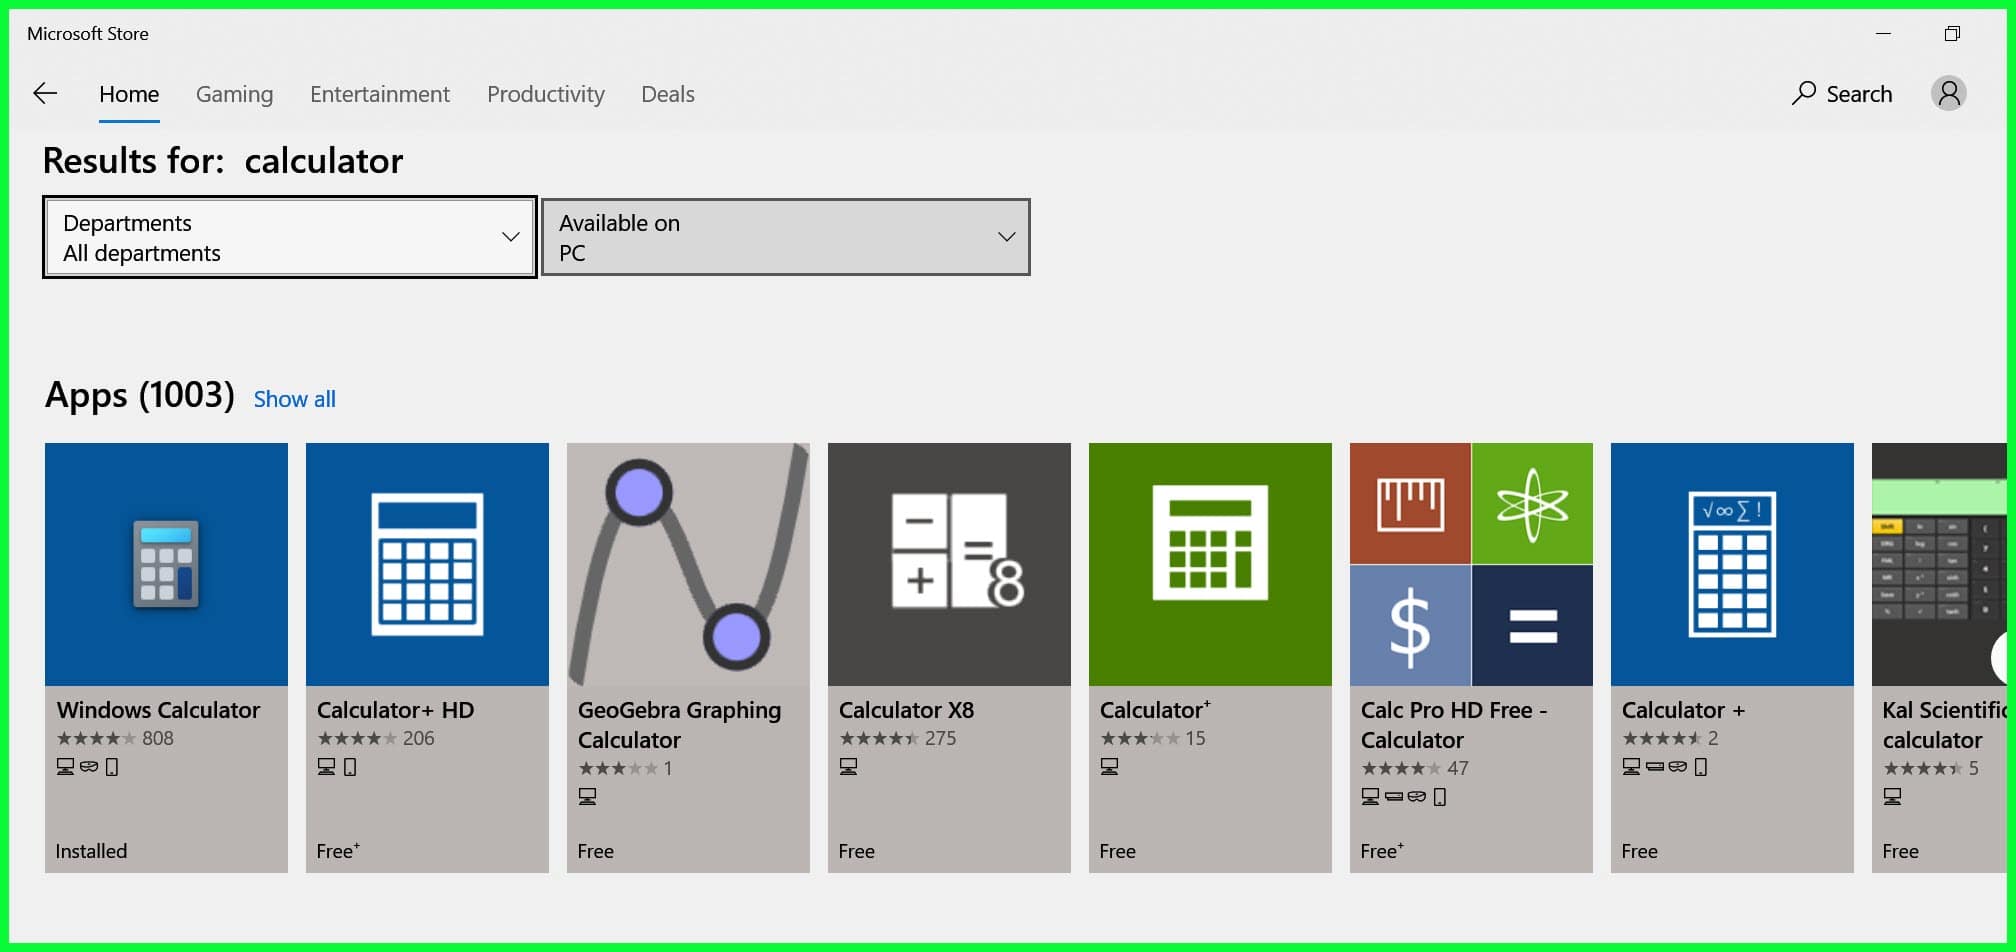Click the Apps (1003) section heading
This screenshot has width=2016, height=952.
pos(140,396)
